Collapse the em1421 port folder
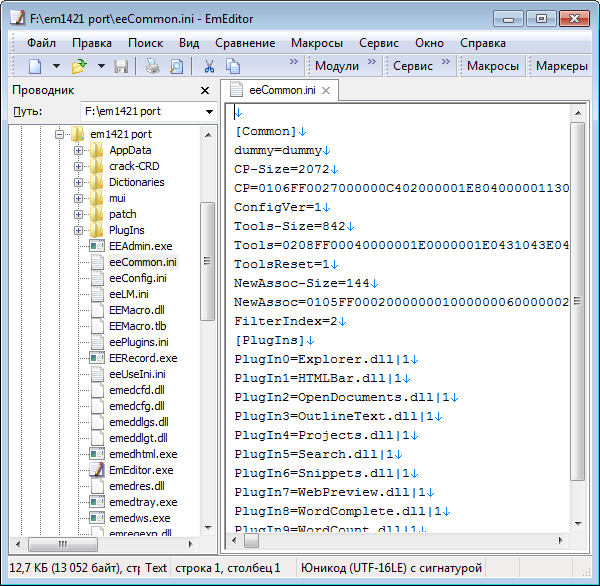This screenshot has width=600, height=586. [60, 134]
